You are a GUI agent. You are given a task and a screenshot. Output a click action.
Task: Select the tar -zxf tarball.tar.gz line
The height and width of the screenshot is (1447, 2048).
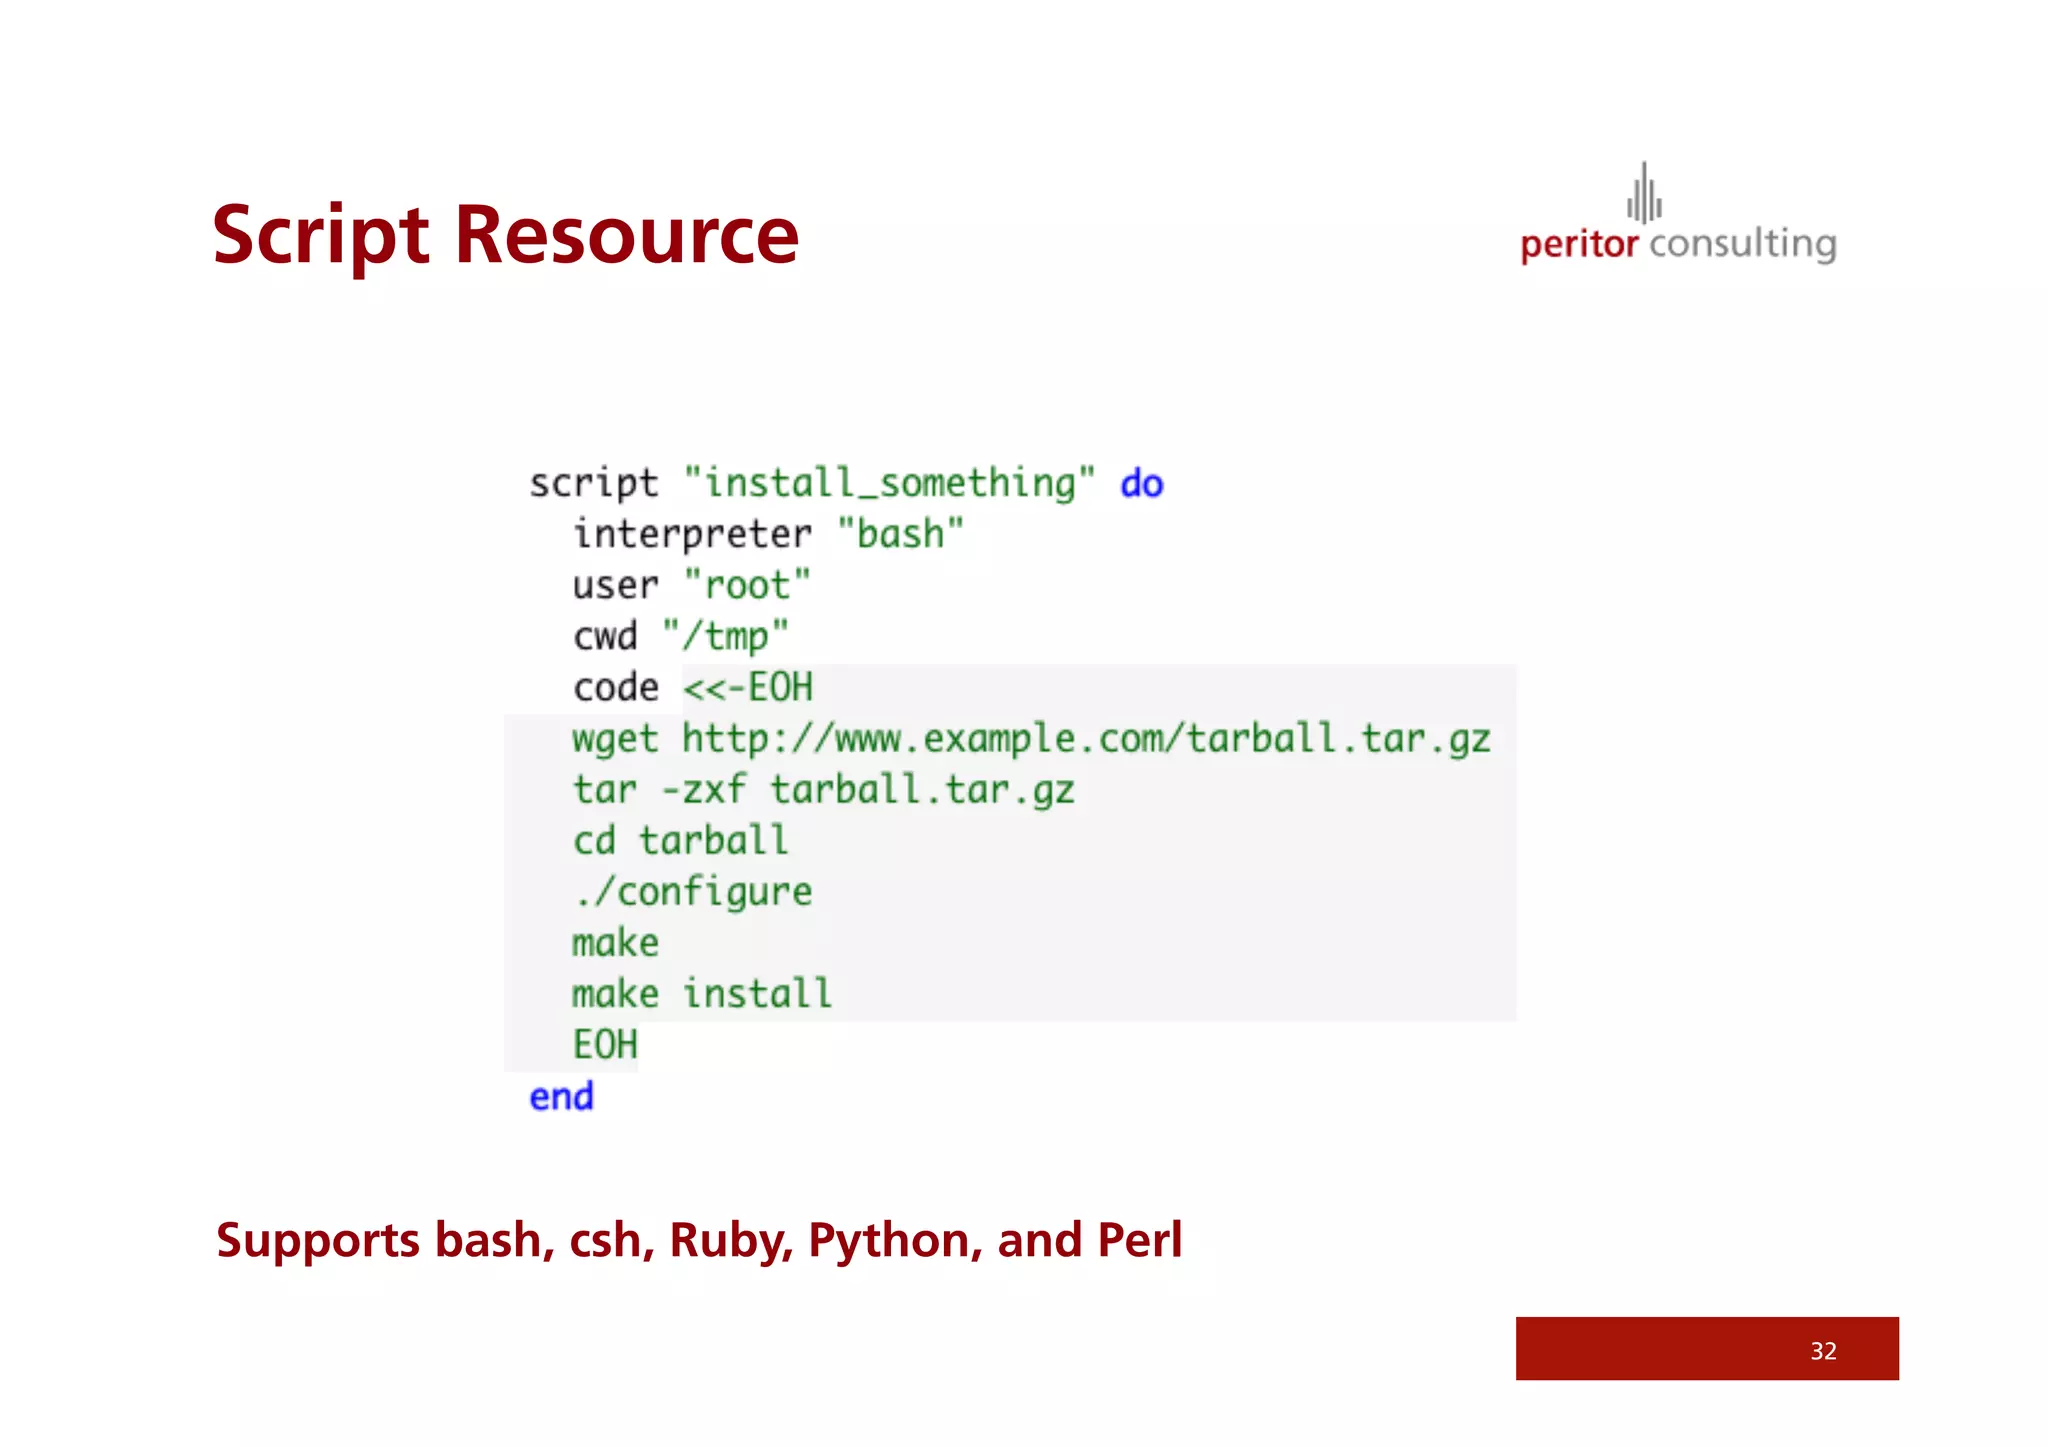tap(823, 790)
